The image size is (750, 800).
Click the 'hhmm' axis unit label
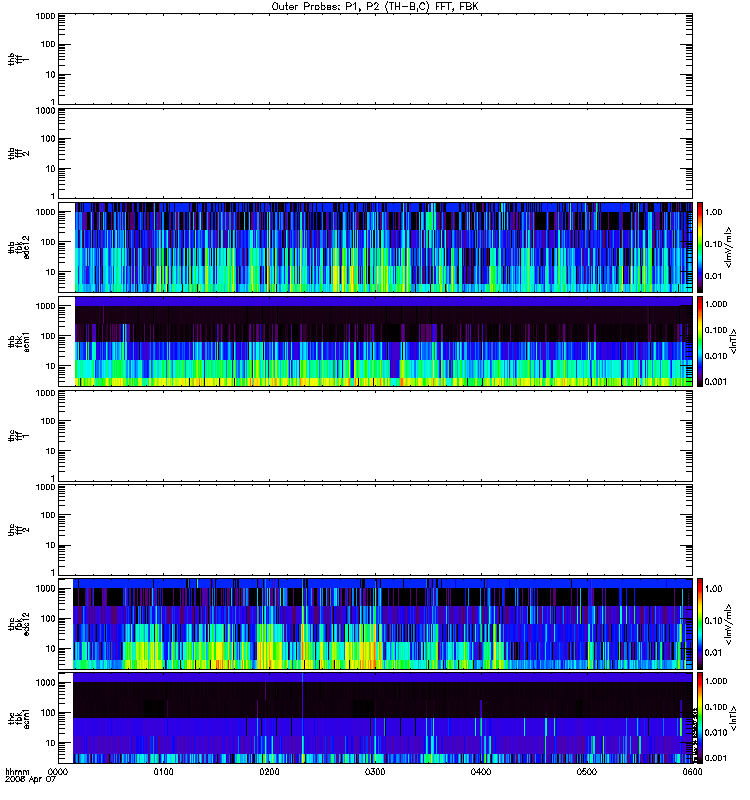pyautogui.click(x=17, y=772)
